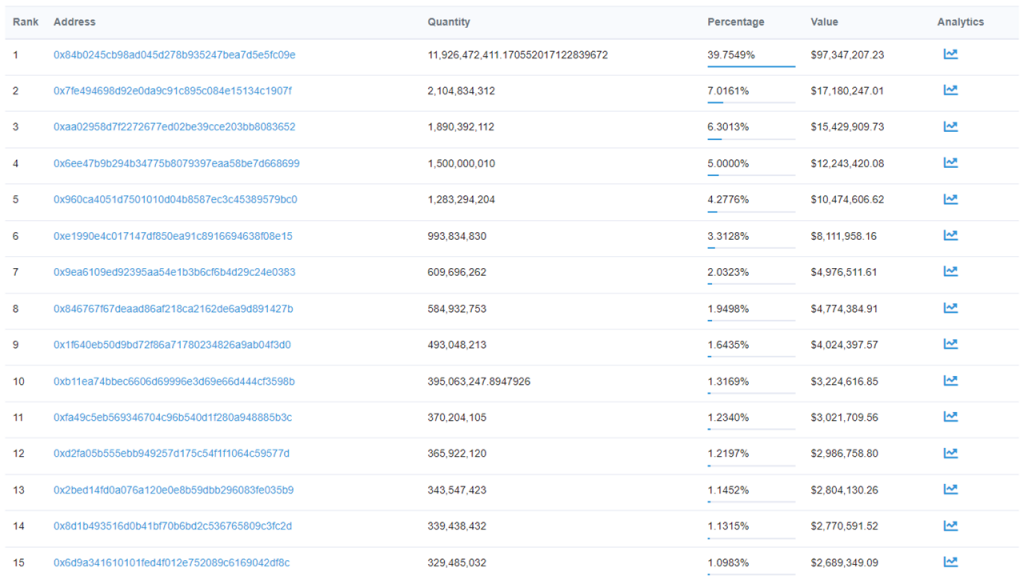The width and height of the screenshot is (1024, 576).
Task: Select value $10,474,606.62
Action: 847,199
